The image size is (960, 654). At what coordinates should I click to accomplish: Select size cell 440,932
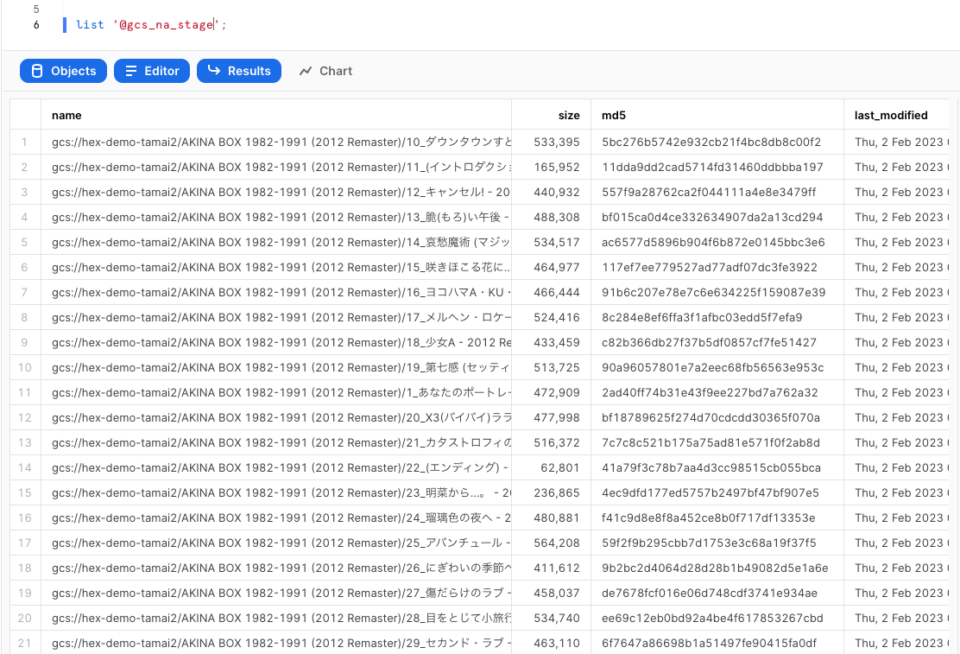551,192
